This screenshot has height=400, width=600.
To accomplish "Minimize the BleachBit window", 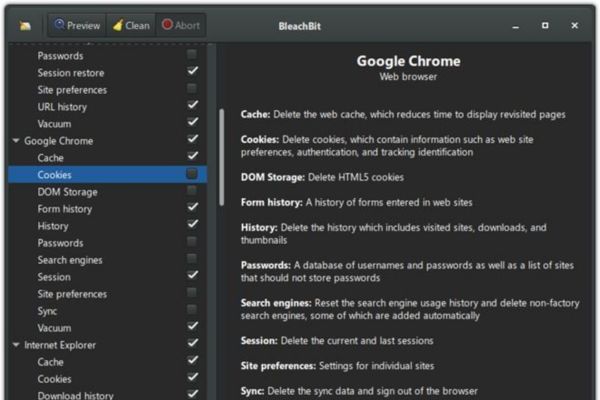I will tap(515, 26).
